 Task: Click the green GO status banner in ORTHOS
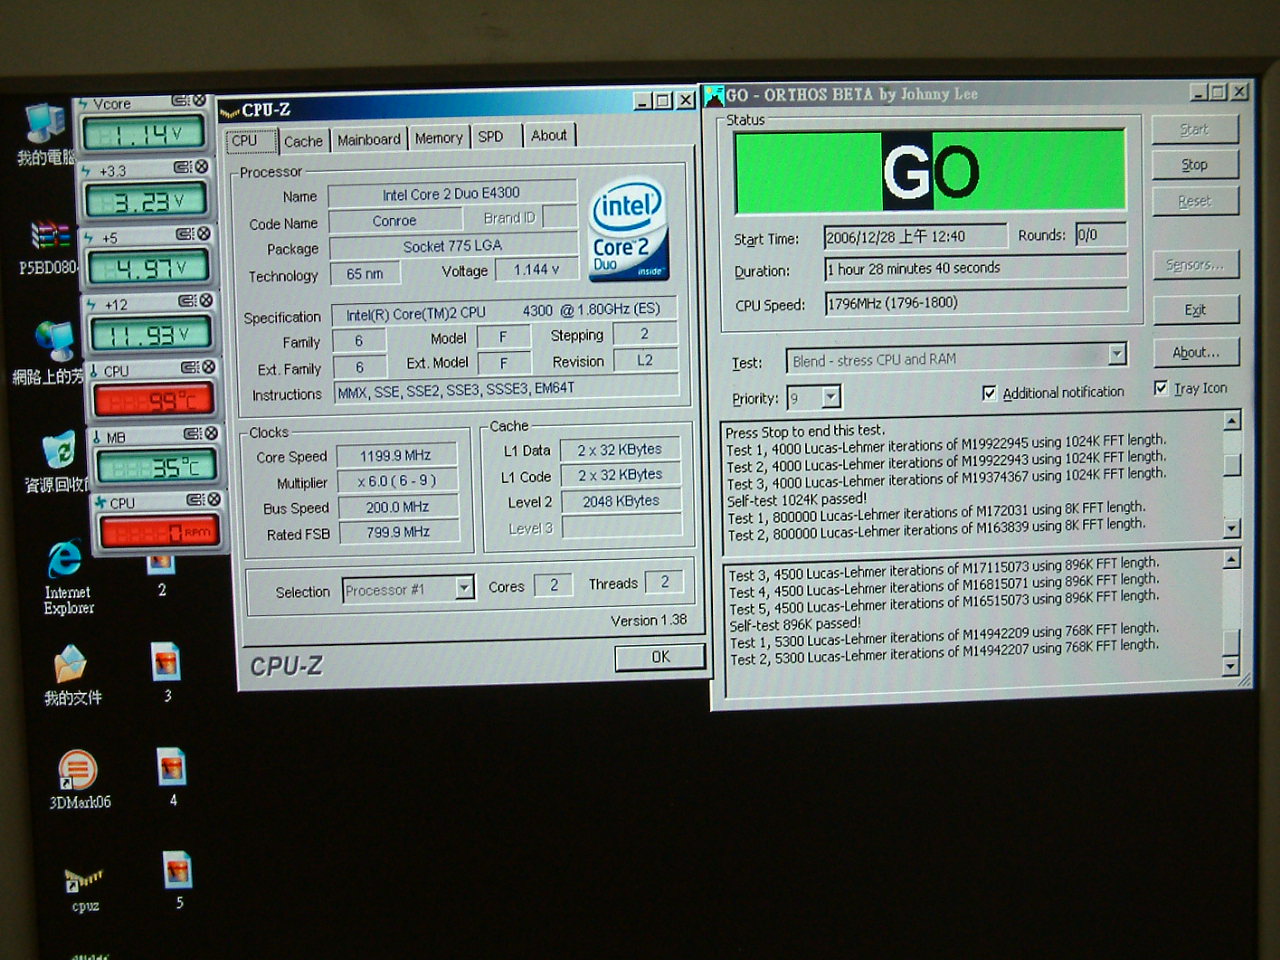(930, 171)
